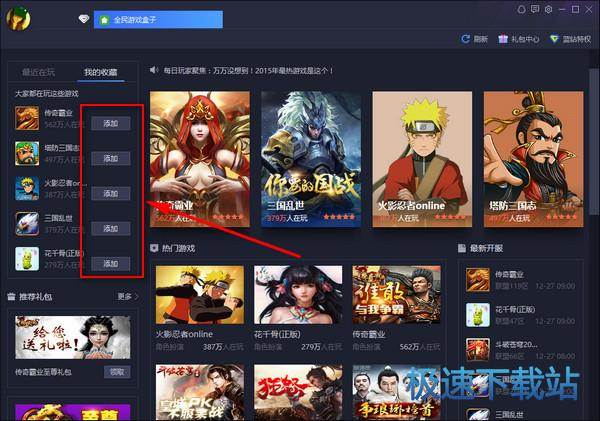Open the 传奇霸业 featured banner card
The height and width of the screenshot is (421, 600).
point(200,159)
